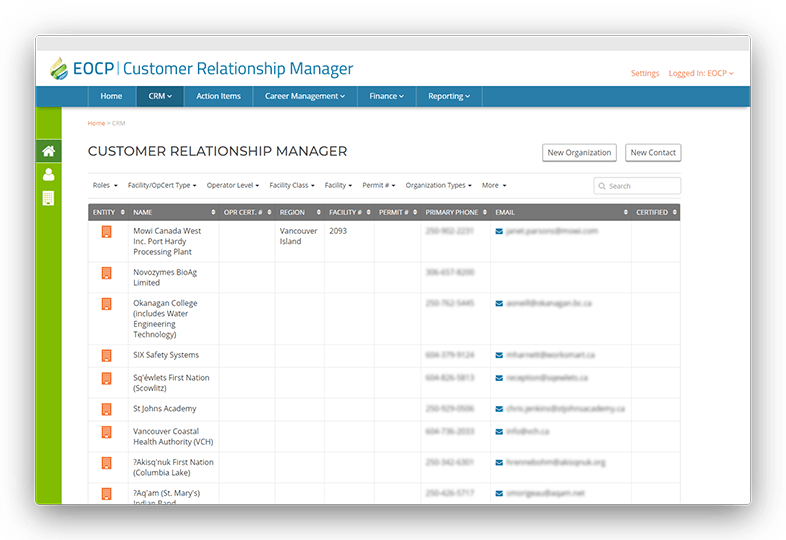Image resolution: width=786 pixels, height=540 pixels.
Task: Click entity icon for Novozymes BioAg Limited
Action: click(106, 273)
